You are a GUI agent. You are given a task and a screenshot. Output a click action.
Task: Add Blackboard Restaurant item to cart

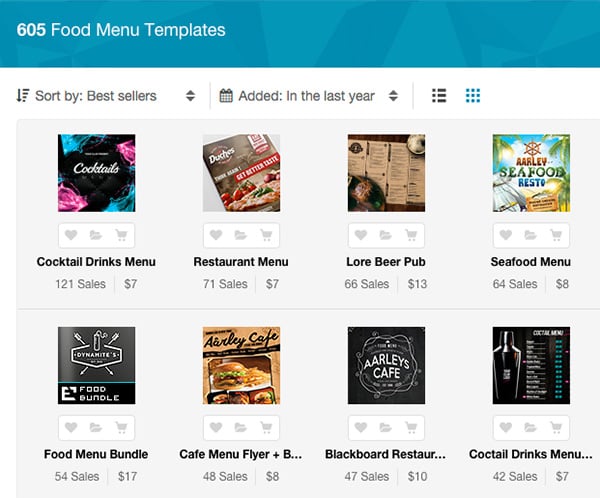pyautogui.click(x=411, y=427)
